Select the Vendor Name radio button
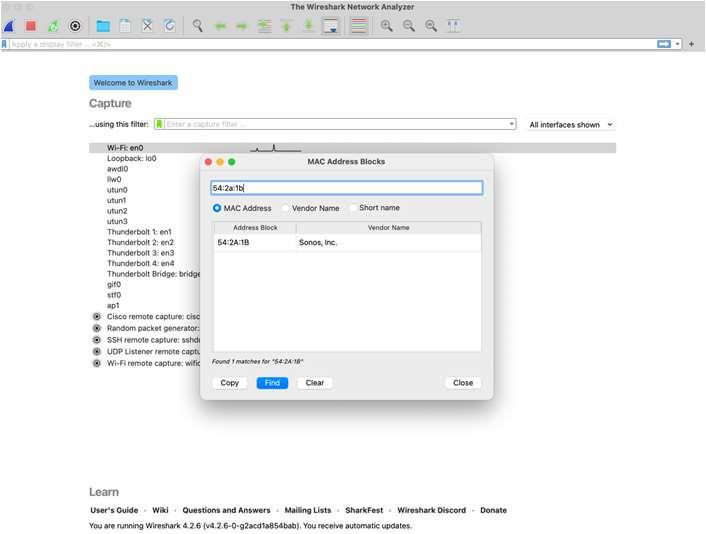 point(285,208)
